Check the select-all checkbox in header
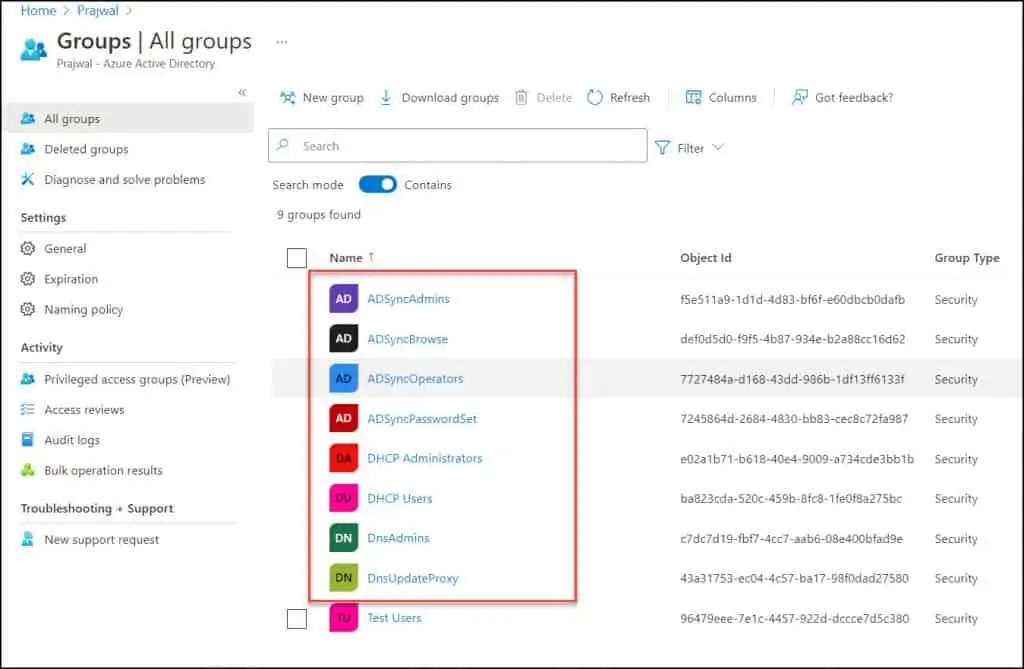Screen dimensions: 1024x669 [x=296, y=257]
